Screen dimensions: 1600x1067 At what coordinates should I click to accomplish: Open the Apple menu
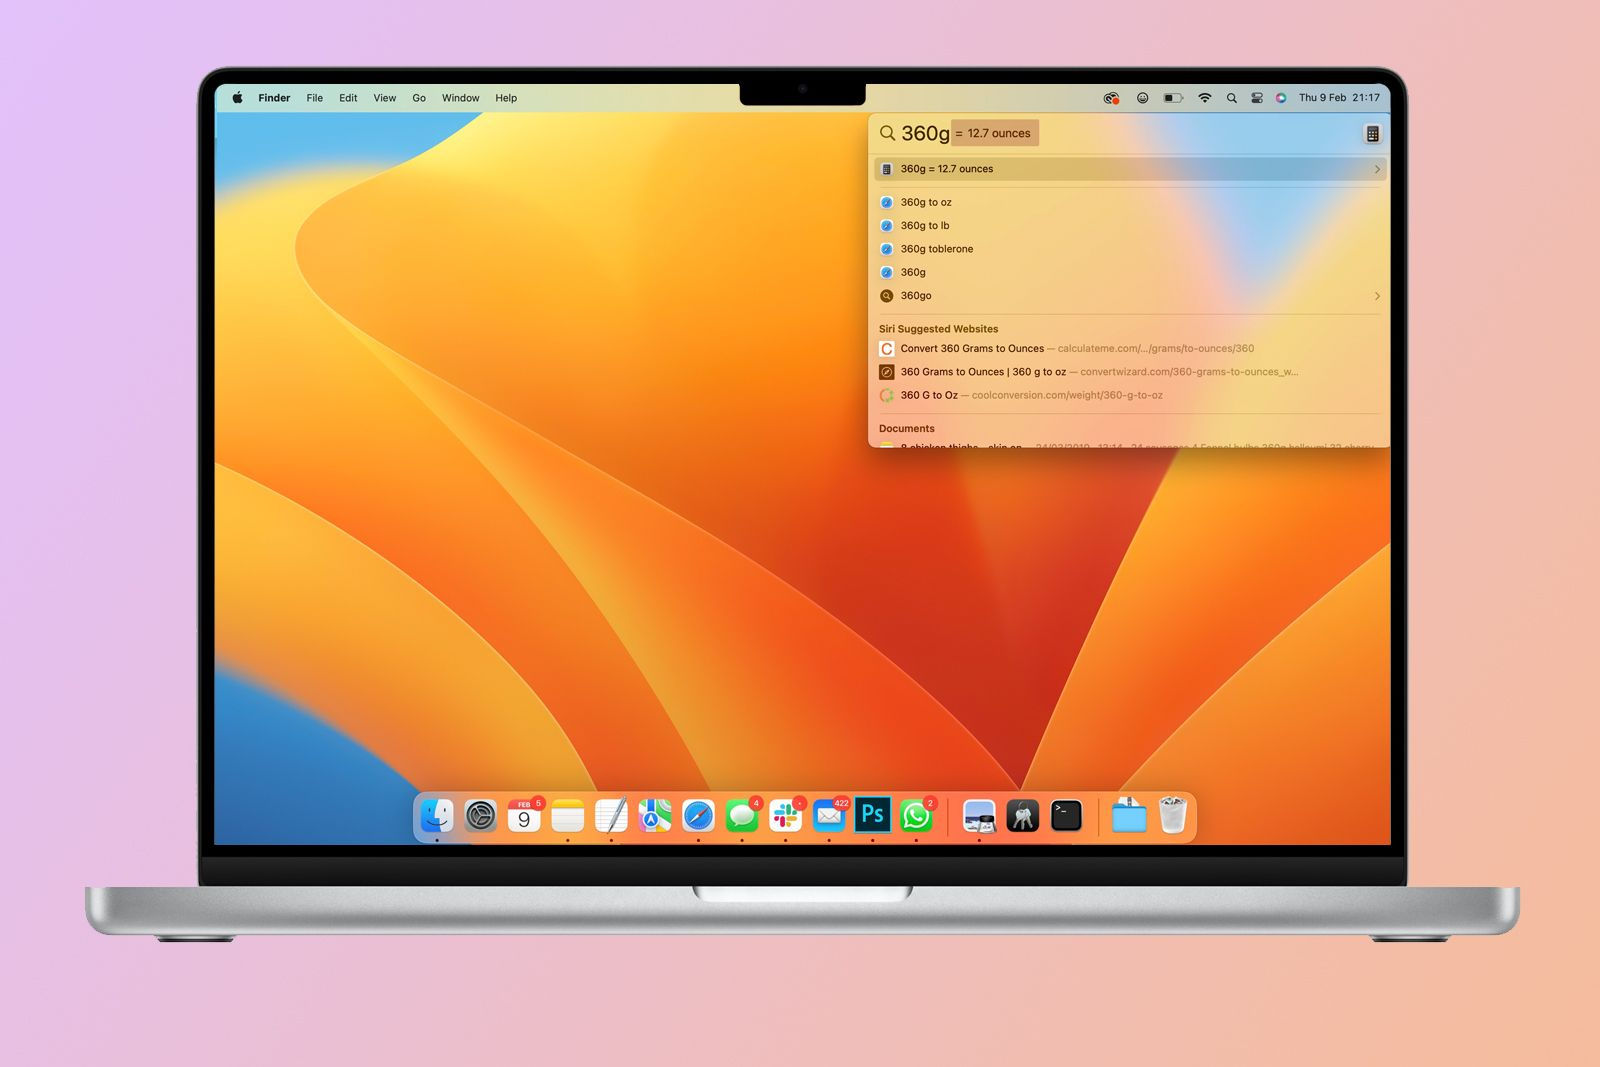click(x=238, y=98)
